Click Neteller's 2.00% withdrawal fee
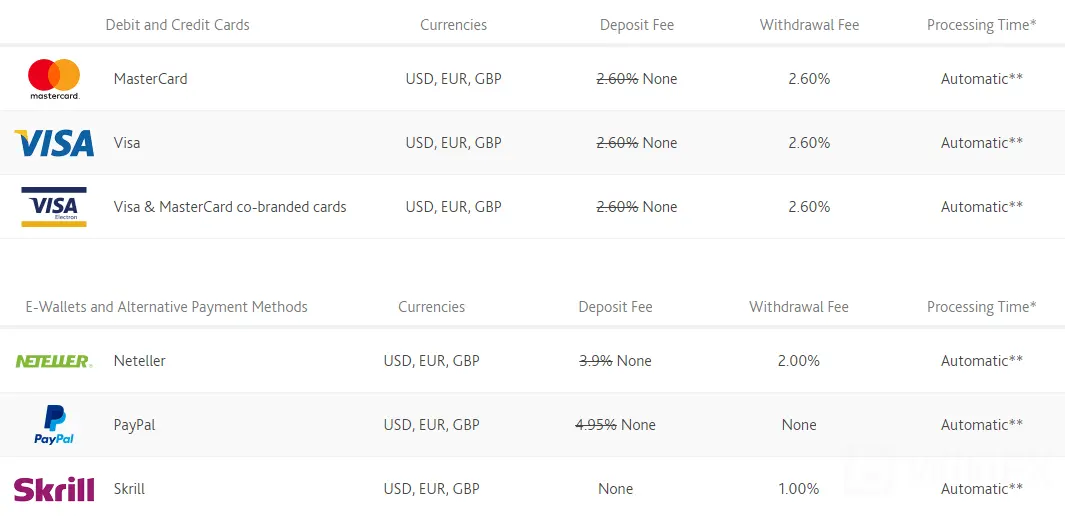Image resolution: width=1065 pixels, height=516 pixels. click(x=799, y=361)
